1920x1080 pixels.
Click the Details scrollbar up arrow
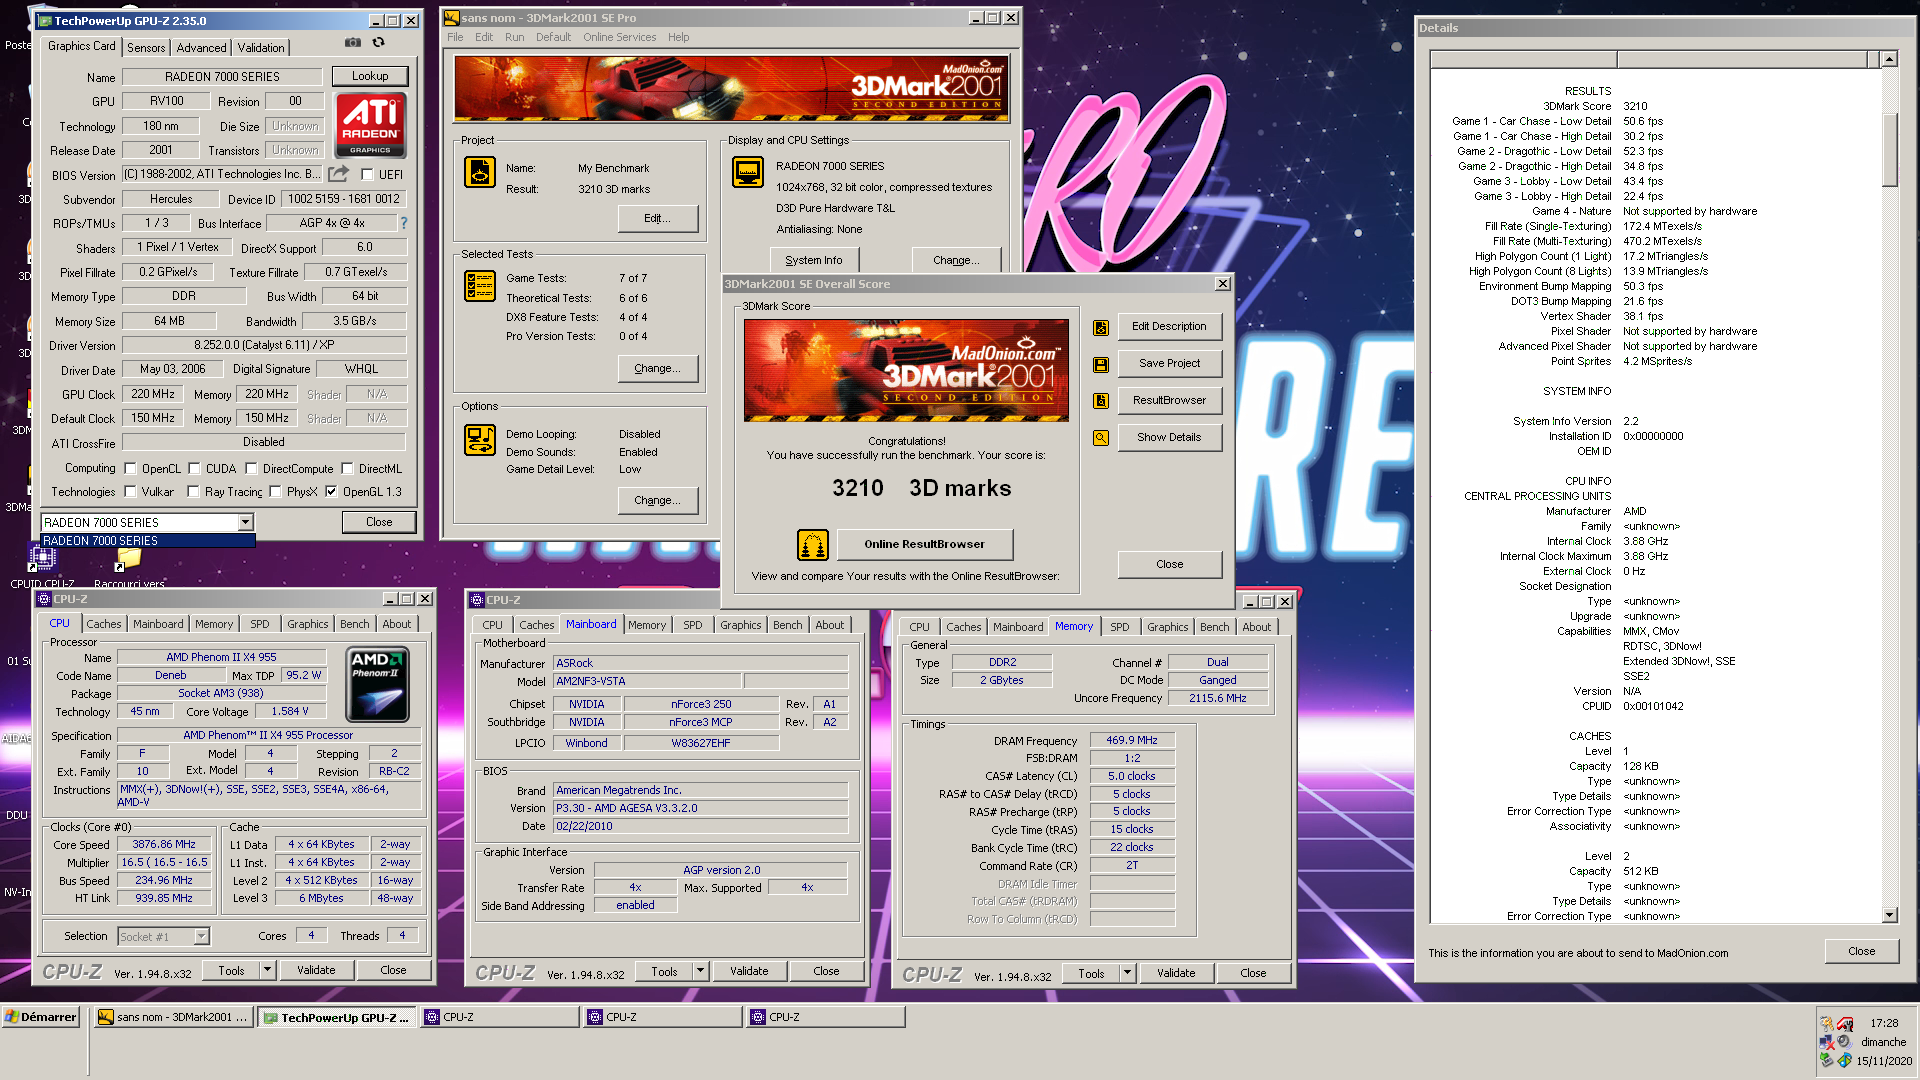click(x=1889, y=59)
